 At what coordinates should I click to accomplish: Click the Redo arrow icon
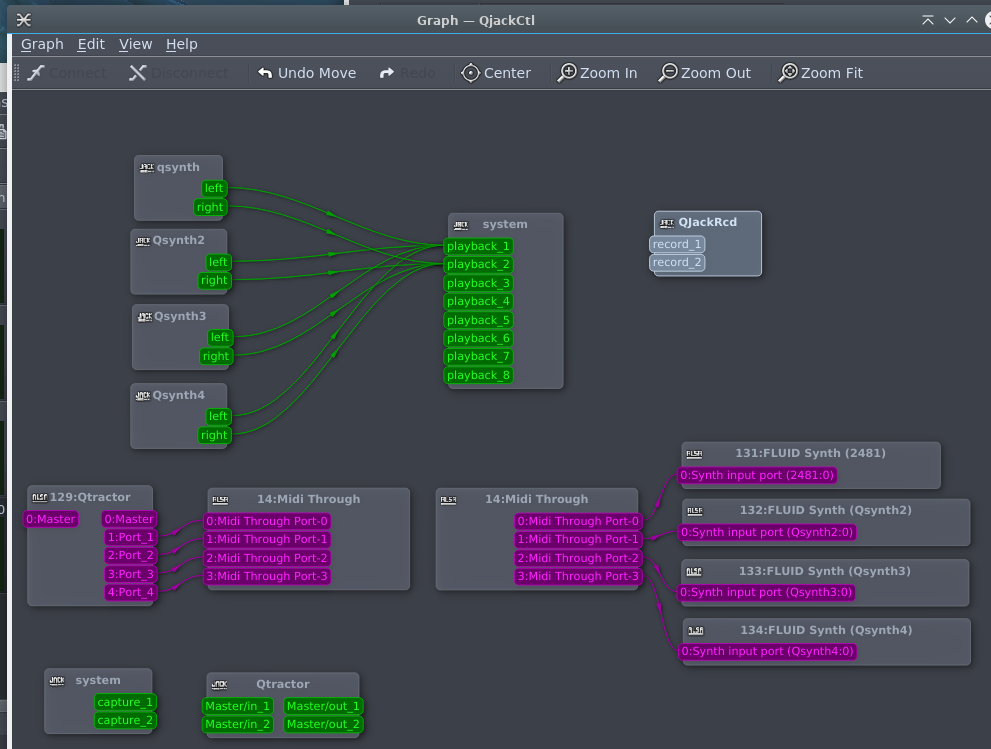pyautogui.click(x=387, y=73)
